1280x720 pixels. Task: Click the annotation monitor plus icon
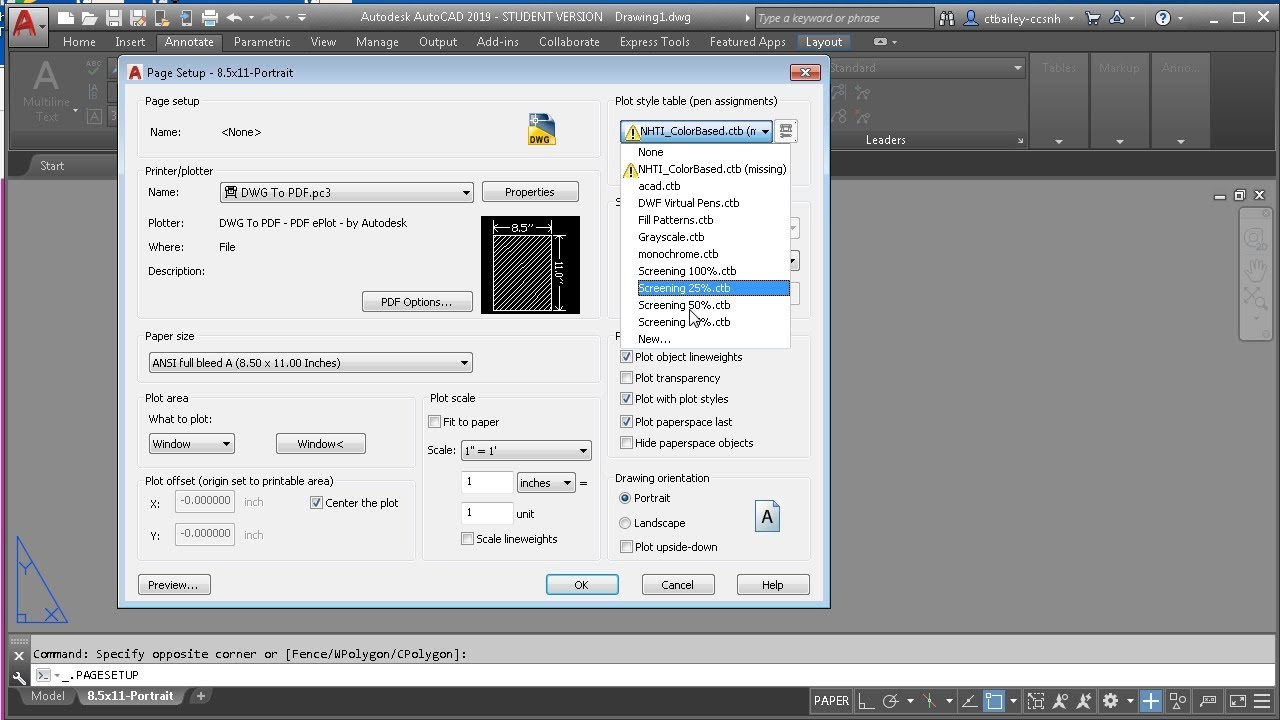tap(1150, 701)
